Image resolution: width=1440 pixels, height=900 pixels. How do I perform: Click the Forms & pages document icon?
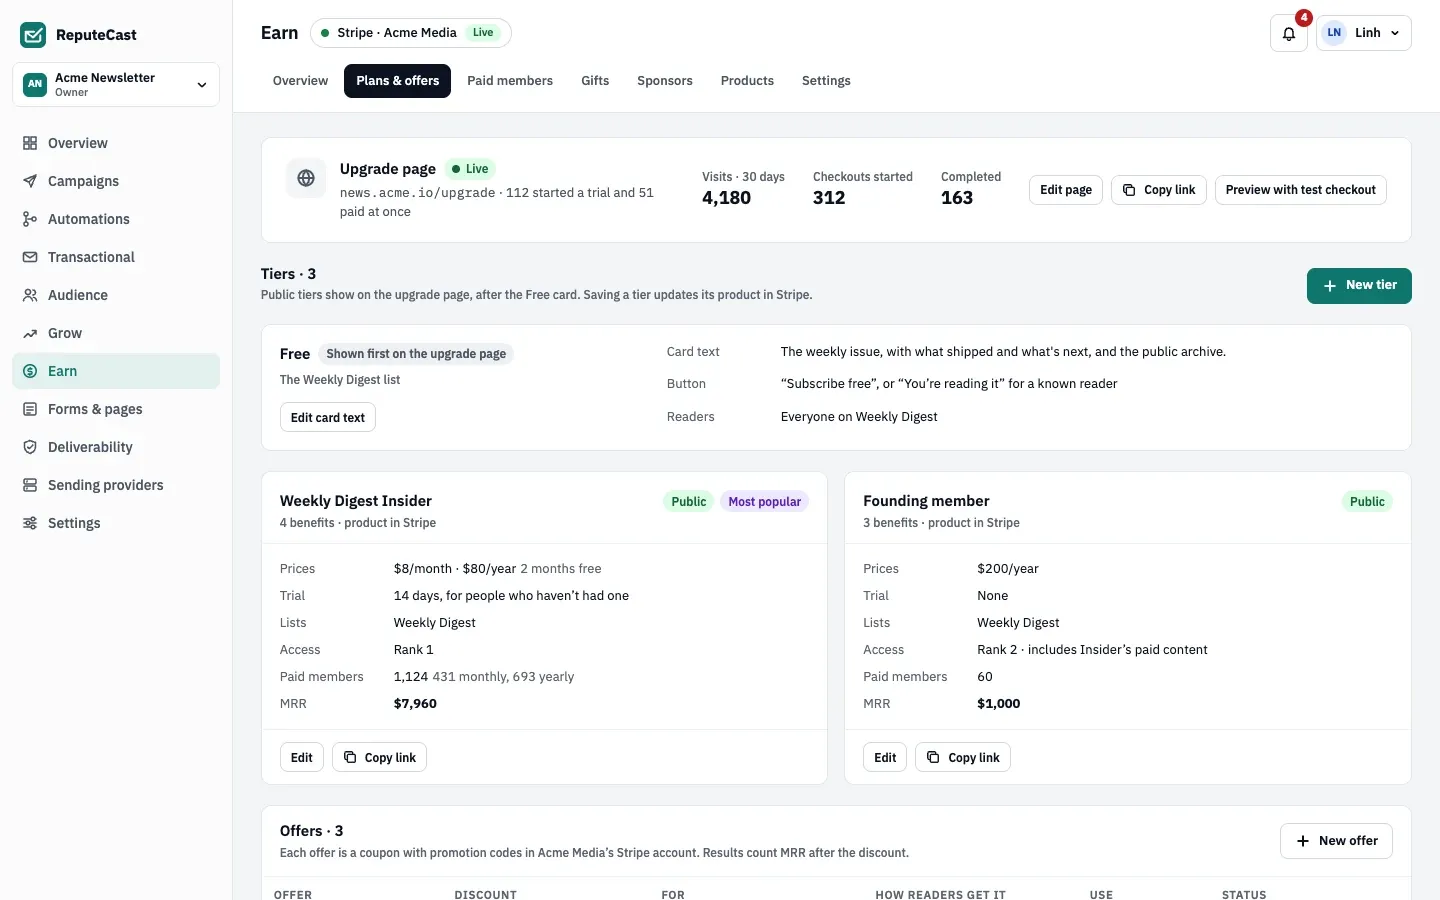point(30,409)
